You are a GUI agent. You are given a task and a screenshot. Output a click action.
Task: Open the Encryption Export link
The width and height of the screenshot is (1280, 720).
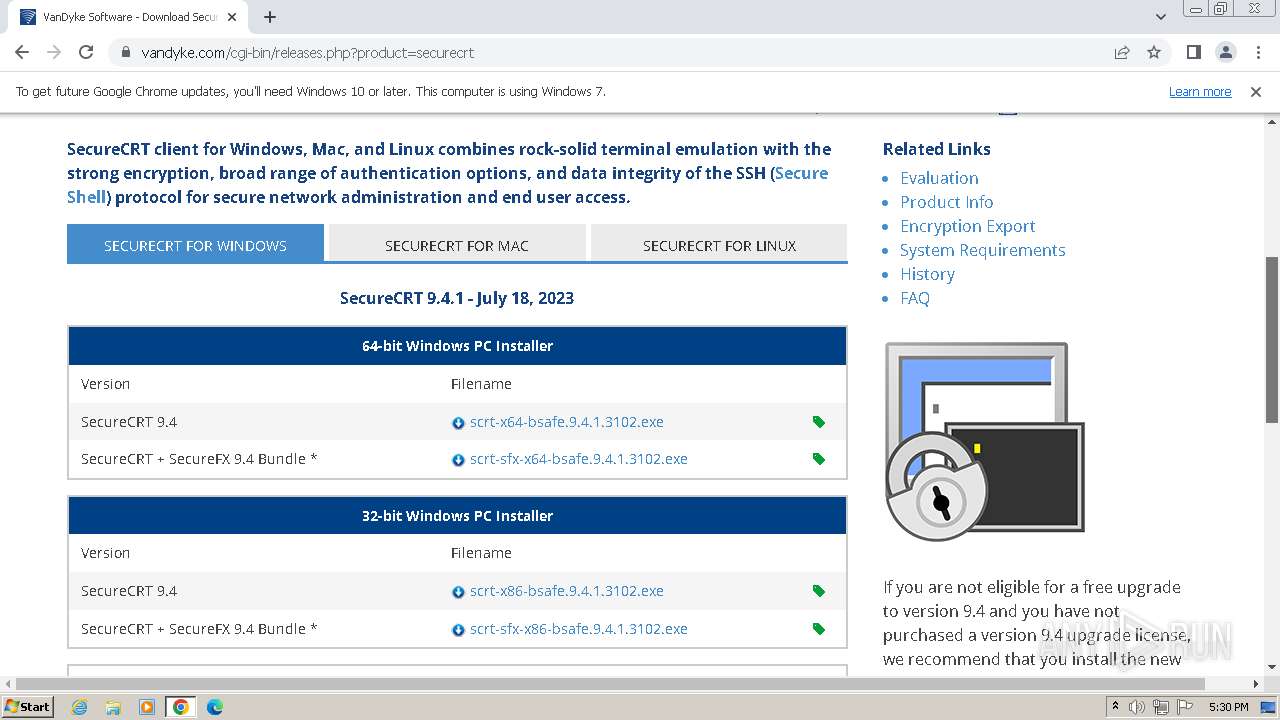[967, 226]
